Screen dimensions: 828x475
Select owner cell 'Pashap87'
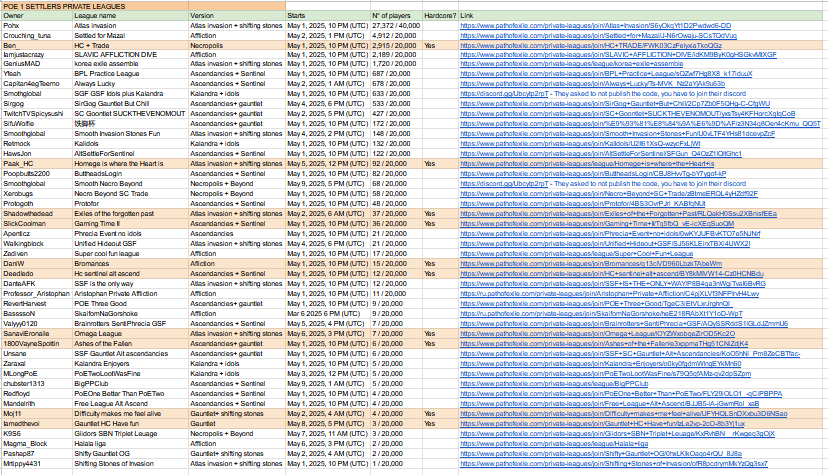coord(36,454)
